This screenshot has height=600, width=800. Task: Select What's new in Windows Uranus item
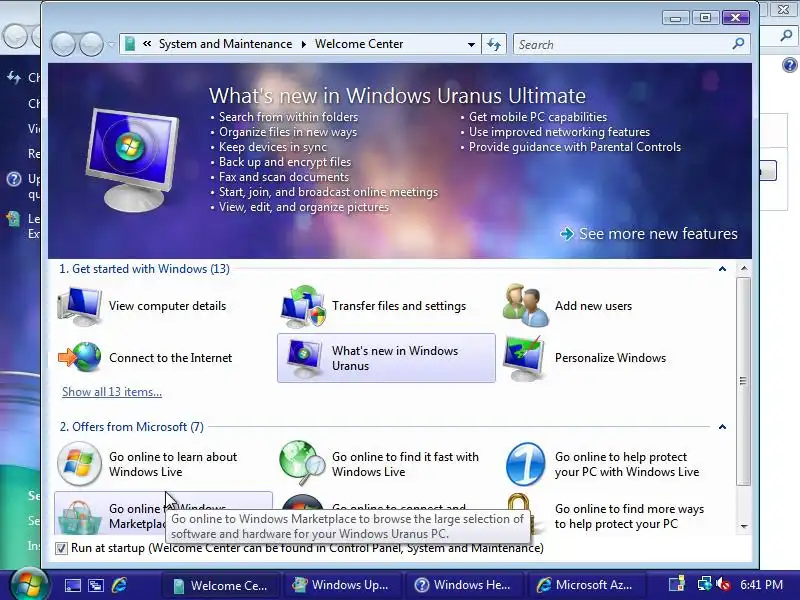[386, 358]
